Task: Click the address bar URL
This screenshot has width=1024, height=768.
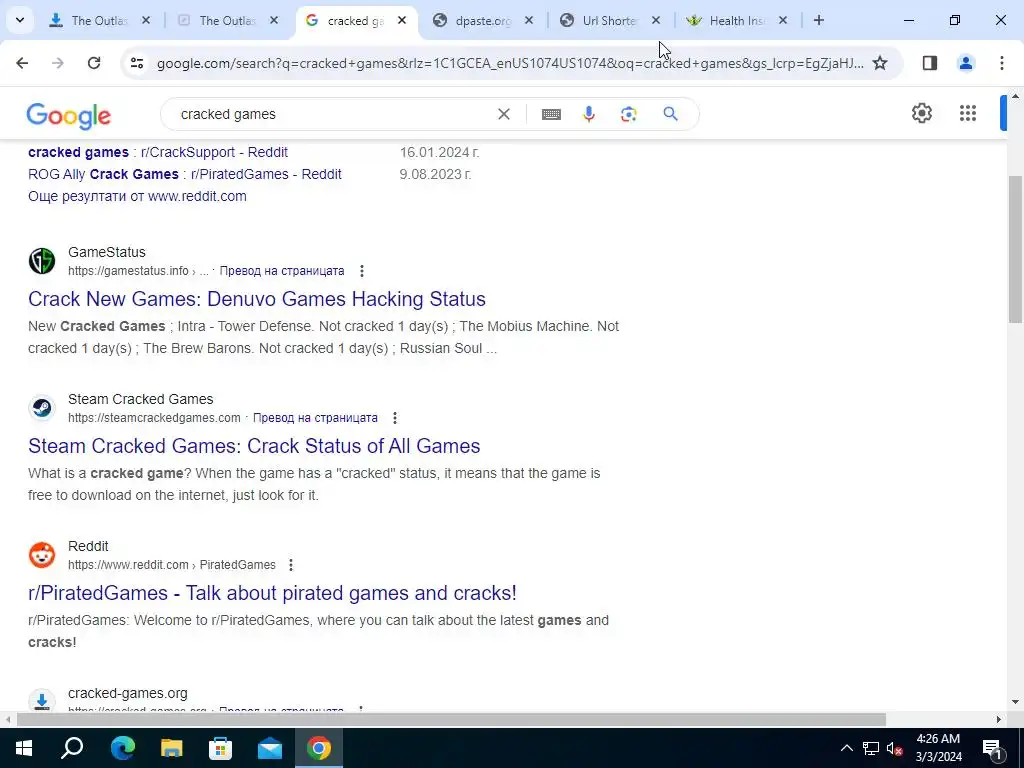Action: (x=510, y=63)
